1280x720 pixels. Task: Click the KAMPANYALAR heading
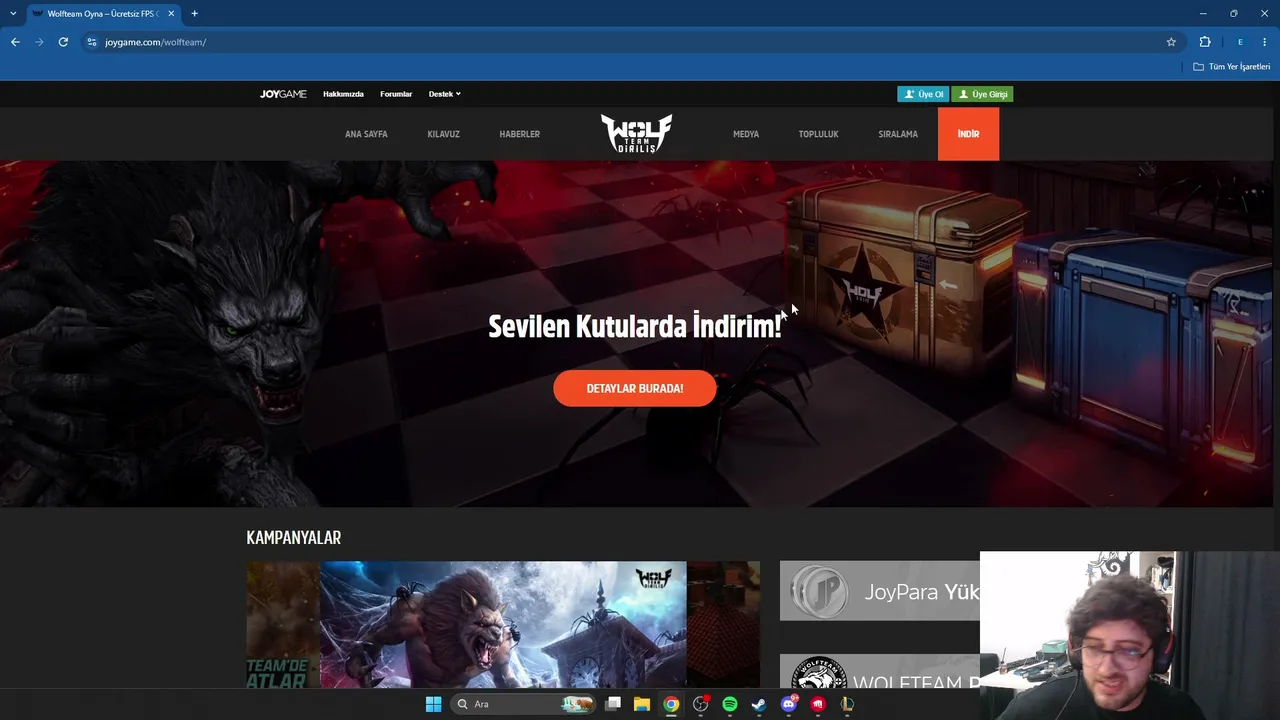click(x=294, y=538)
